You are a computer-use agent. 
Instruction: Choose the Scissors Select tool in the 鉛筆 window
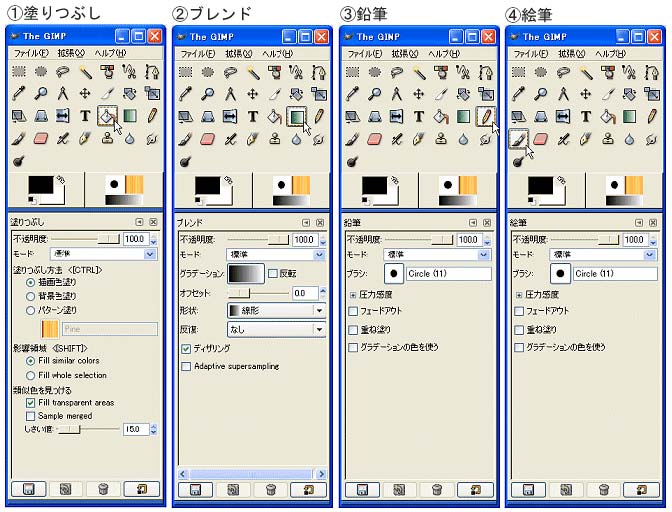click(463, 72)
